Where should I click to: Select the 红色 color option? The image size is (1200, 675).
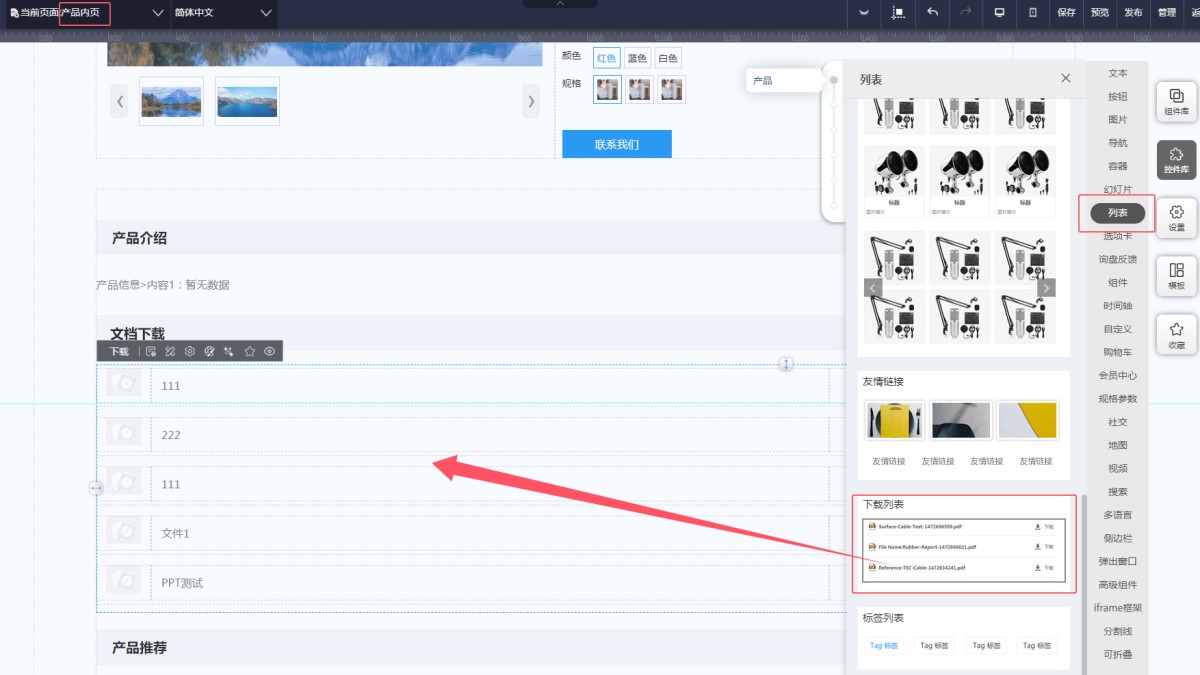[606, 58]
